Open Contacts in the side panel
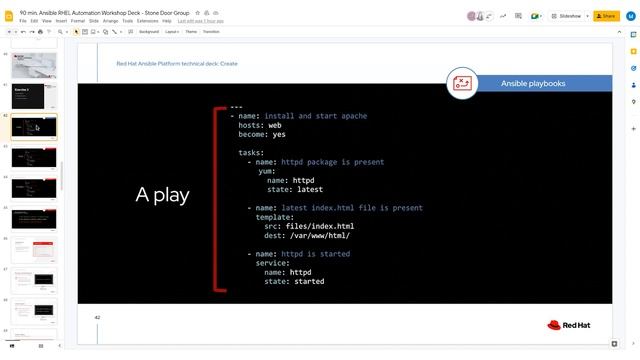This screenshot has height=360, width=640. coord(633,85)
